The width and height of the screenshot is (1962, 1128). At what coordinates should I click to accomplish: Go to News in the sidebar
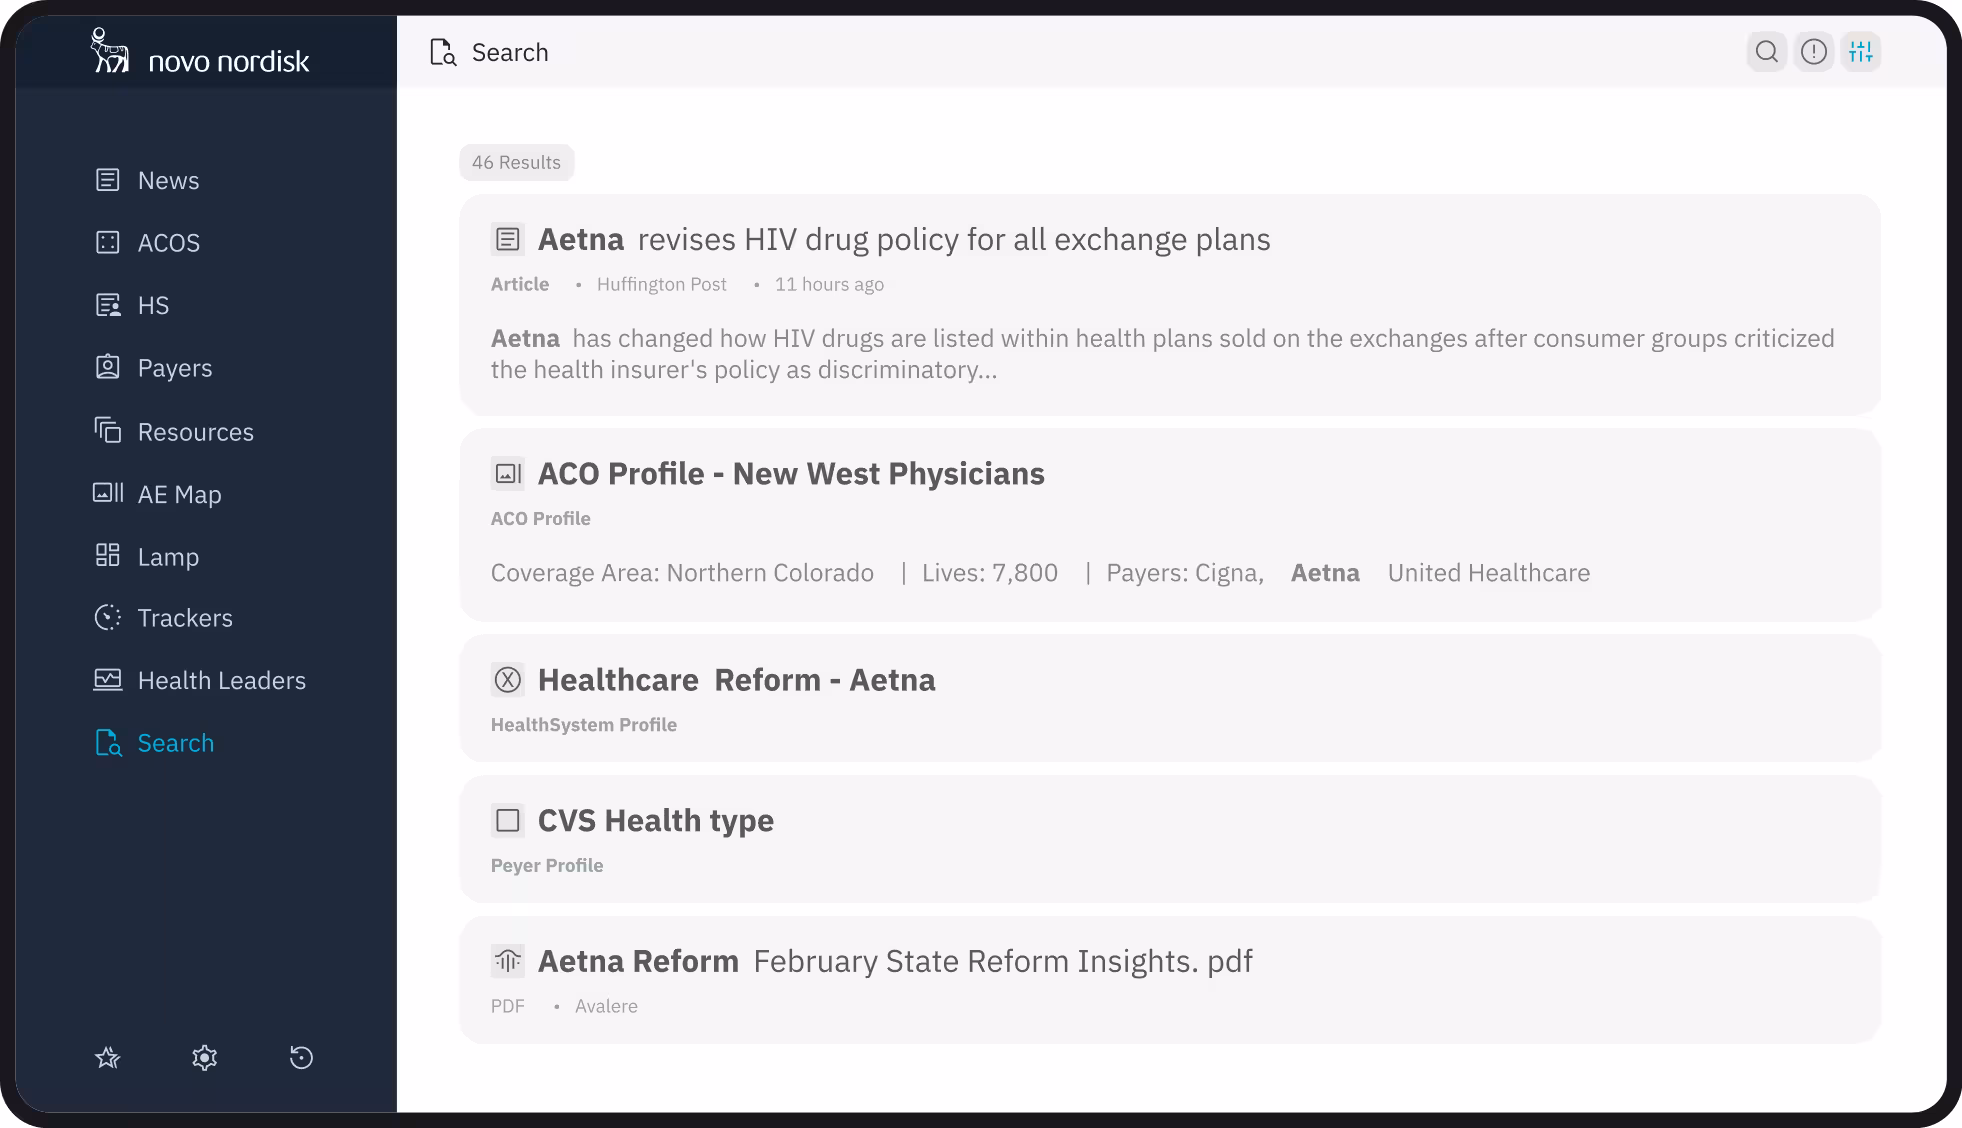click(168, 181)
